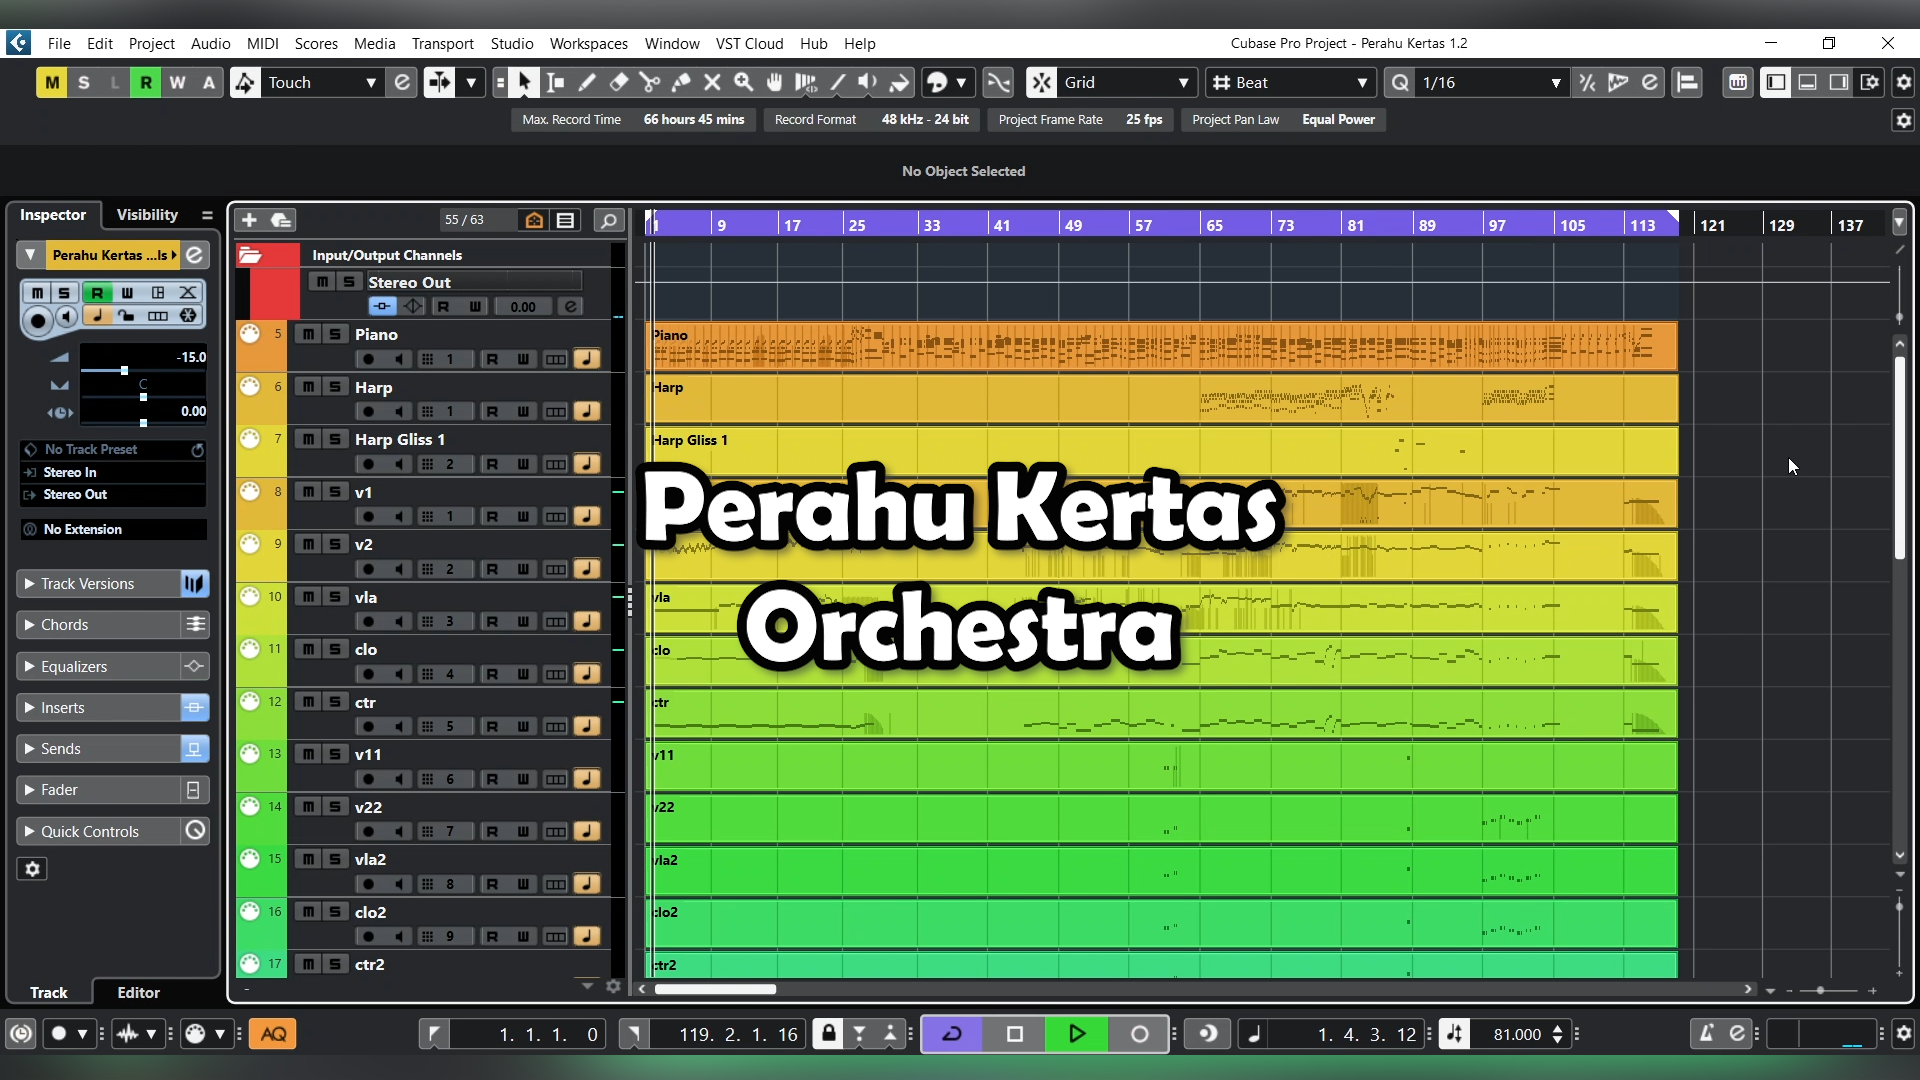Select the Draw pencil tool

pos(587,83)
